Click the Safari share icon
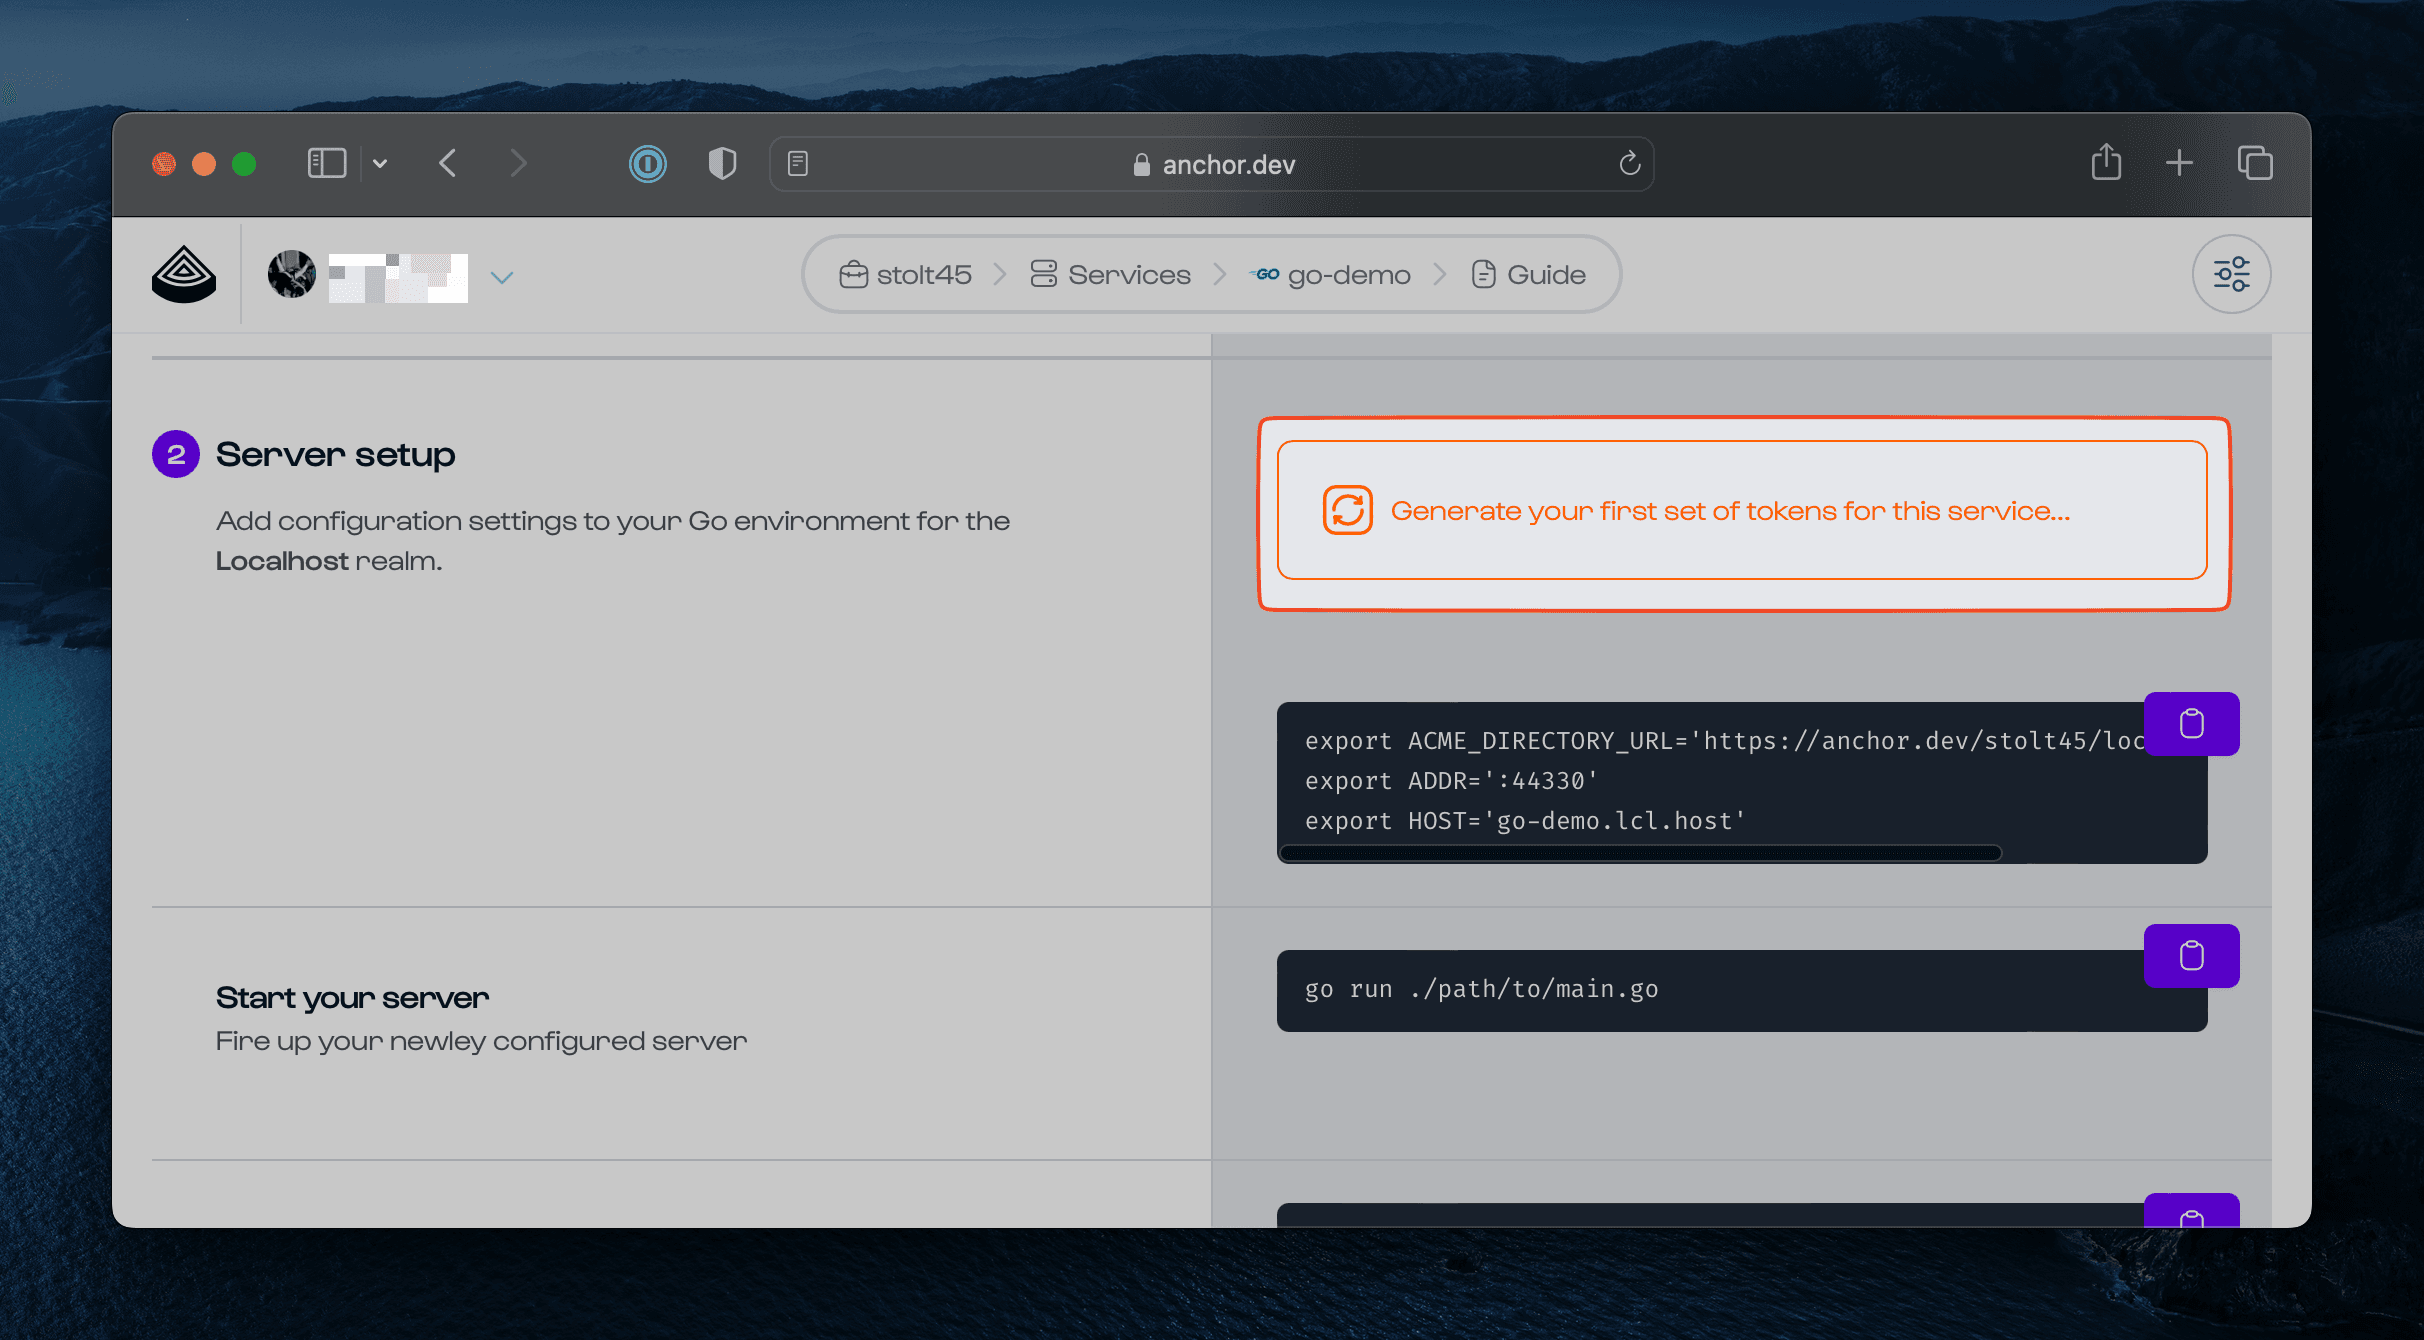2424x1340 pixels. coord(2106,163)
